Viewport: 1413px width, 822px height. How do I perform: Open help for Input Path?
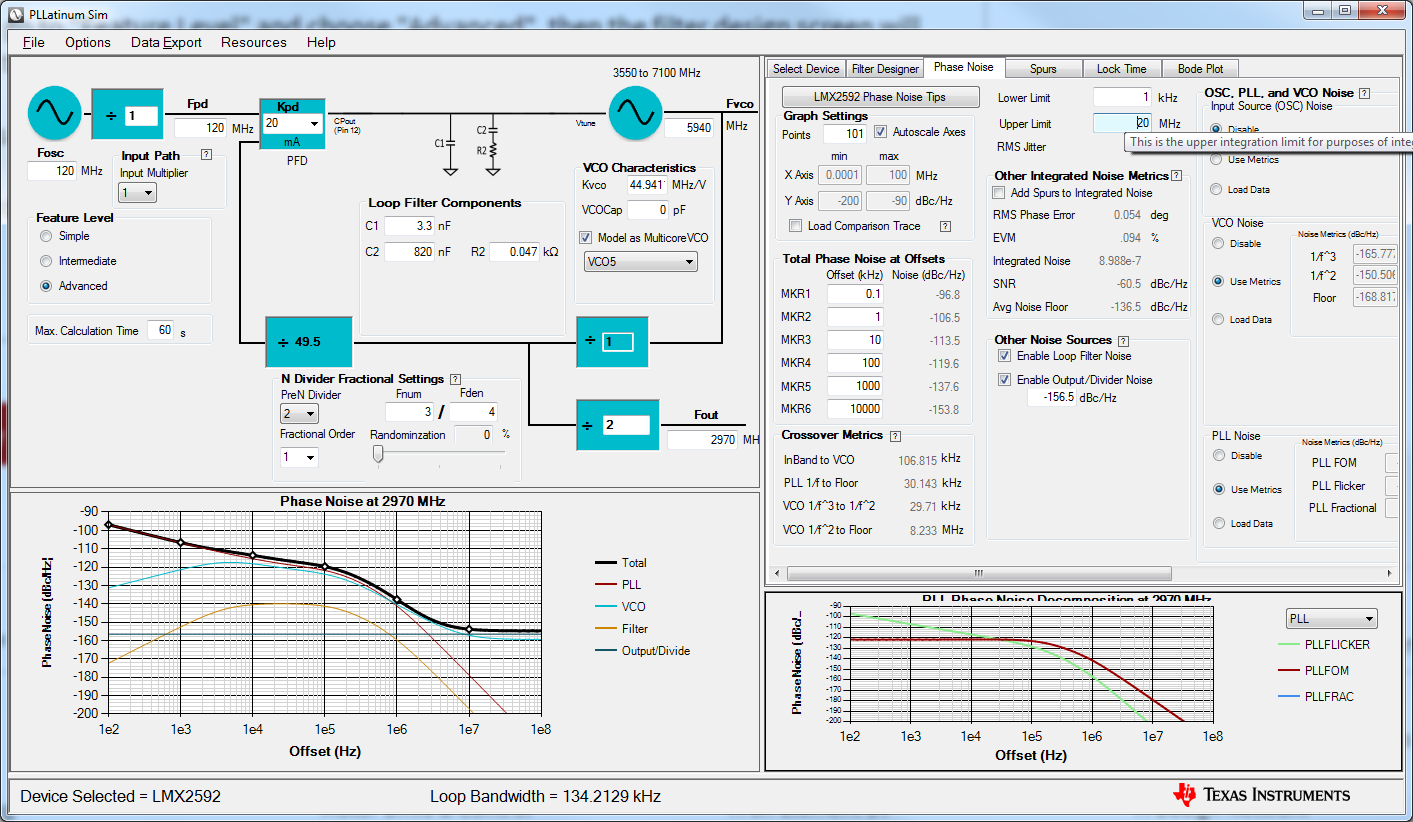[x=206, y=155]
